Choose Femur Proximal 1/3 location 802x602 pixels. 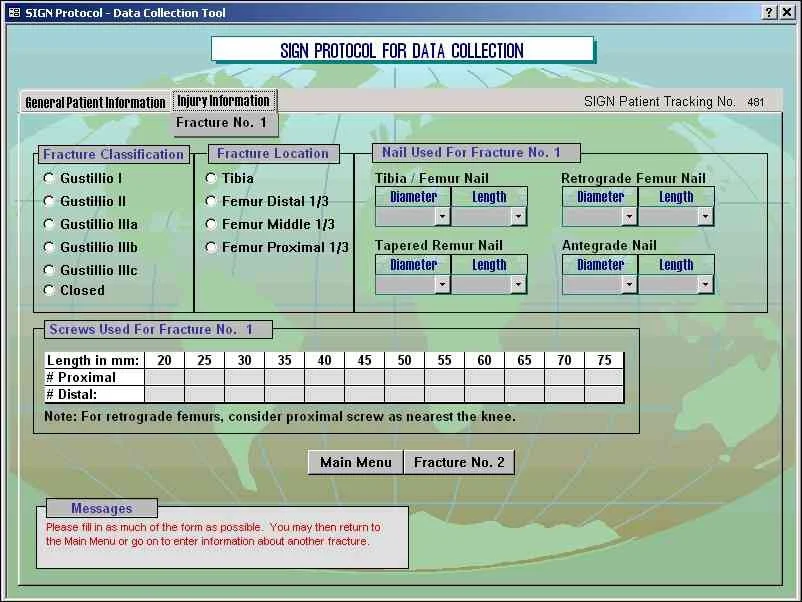211,247
